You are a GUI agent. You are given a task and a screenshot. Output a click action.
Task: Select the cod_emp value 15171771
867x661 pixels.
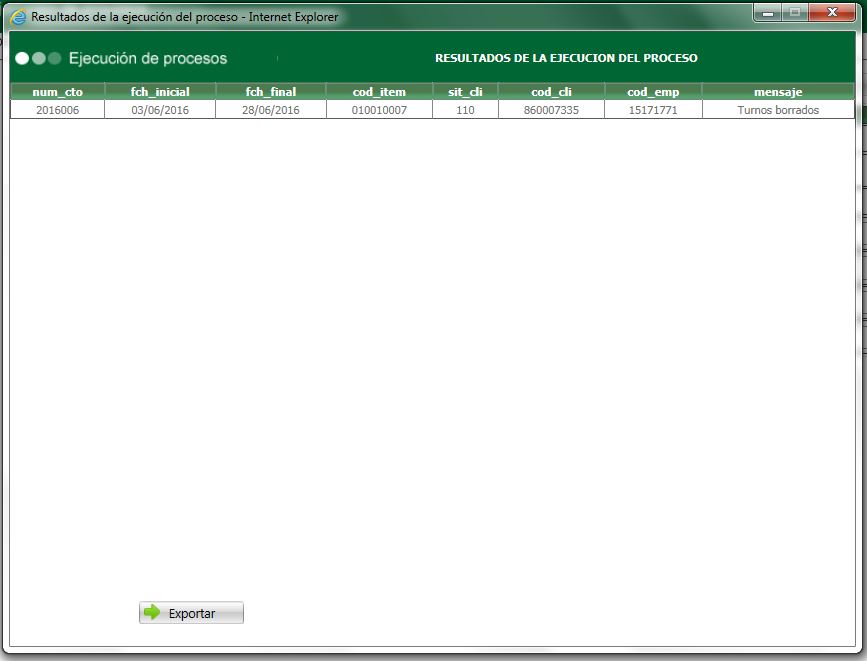click(653, 109)
